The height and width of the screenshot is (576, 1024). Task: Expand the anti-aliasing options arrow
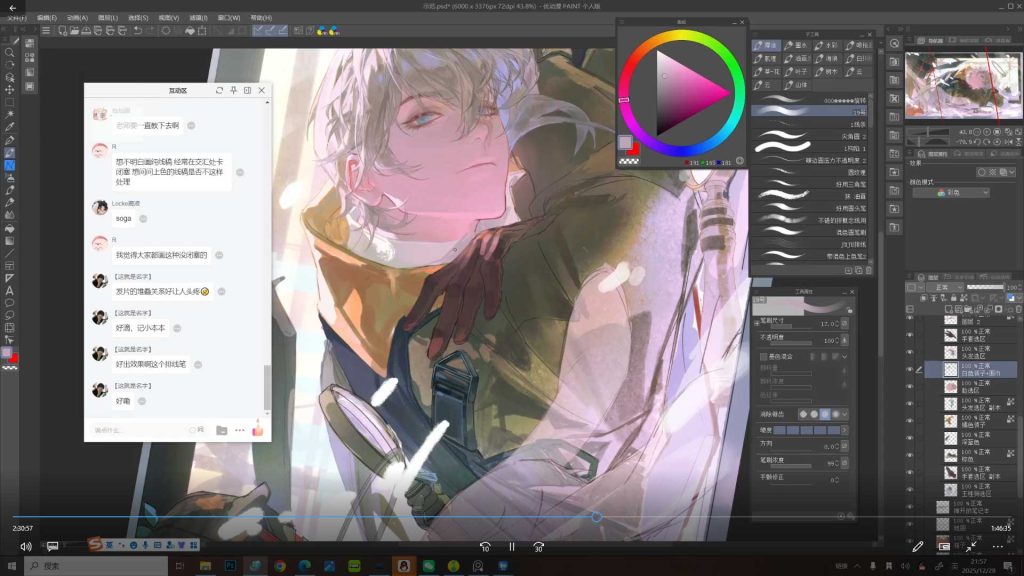point(844,414)
